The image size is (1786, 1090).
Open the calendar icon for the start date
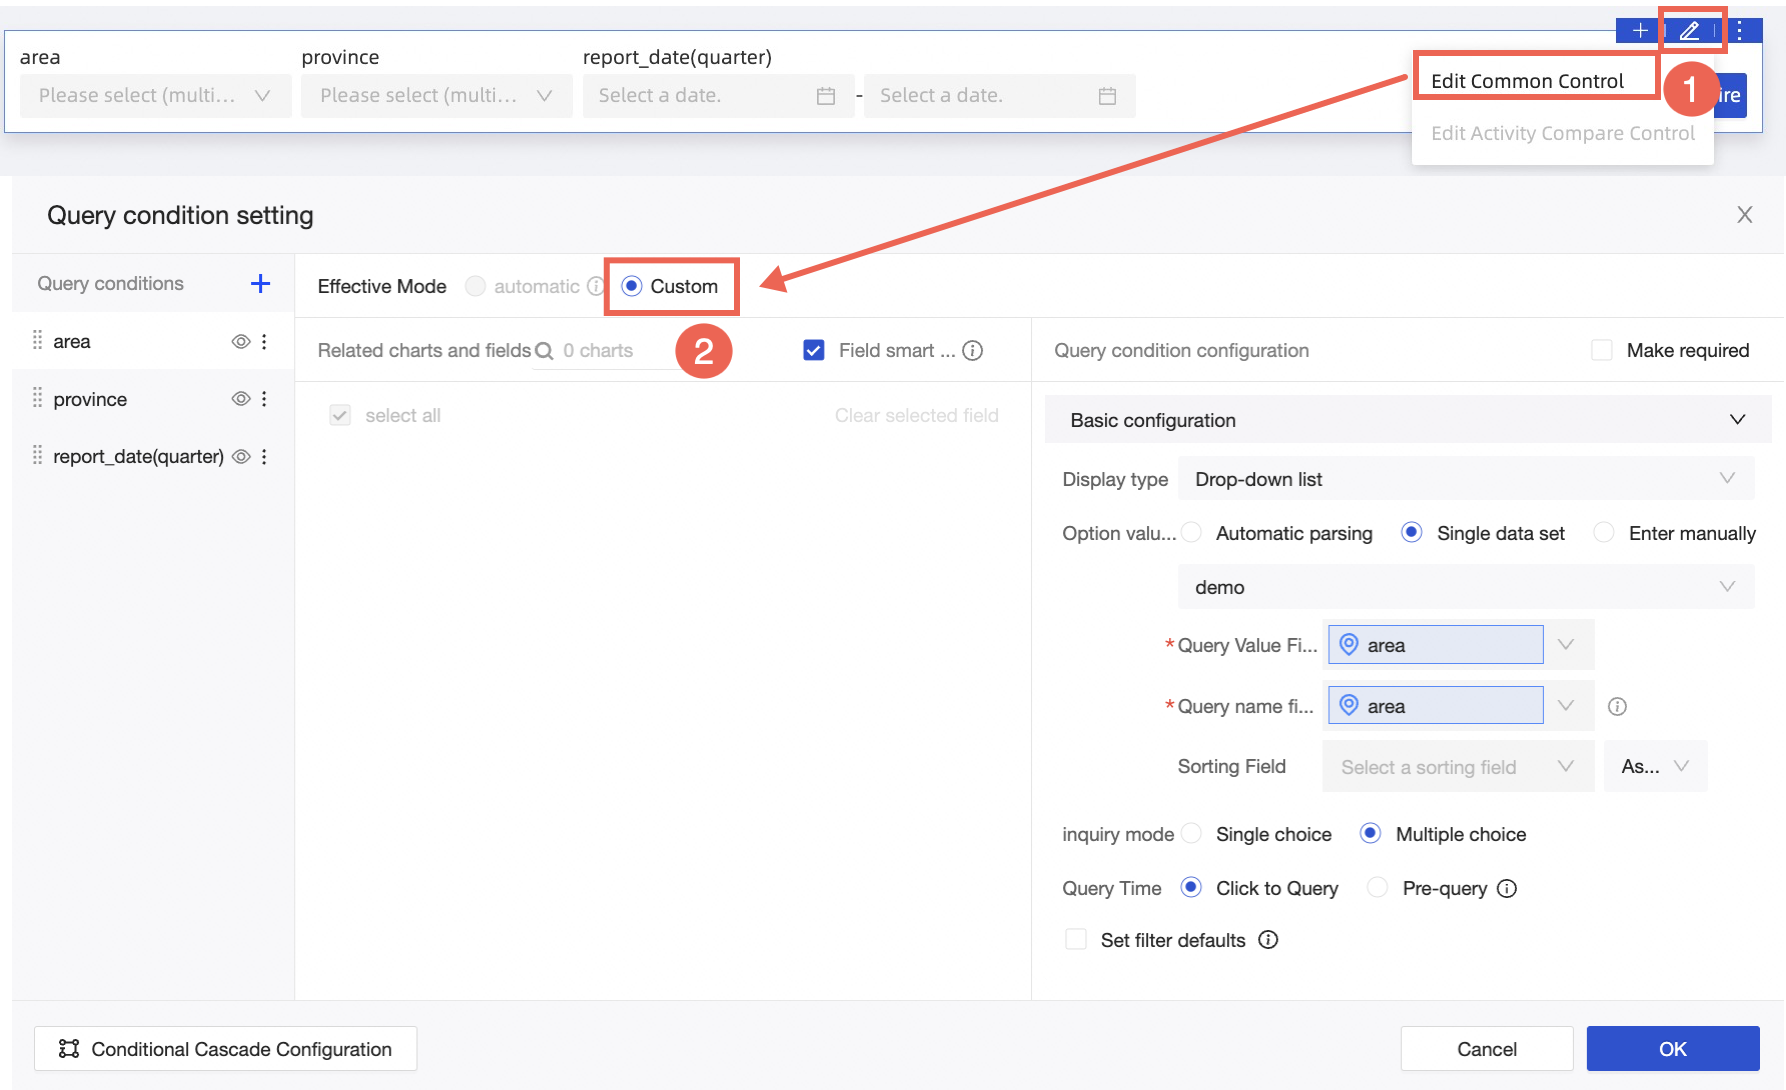[x=824, y=95]
